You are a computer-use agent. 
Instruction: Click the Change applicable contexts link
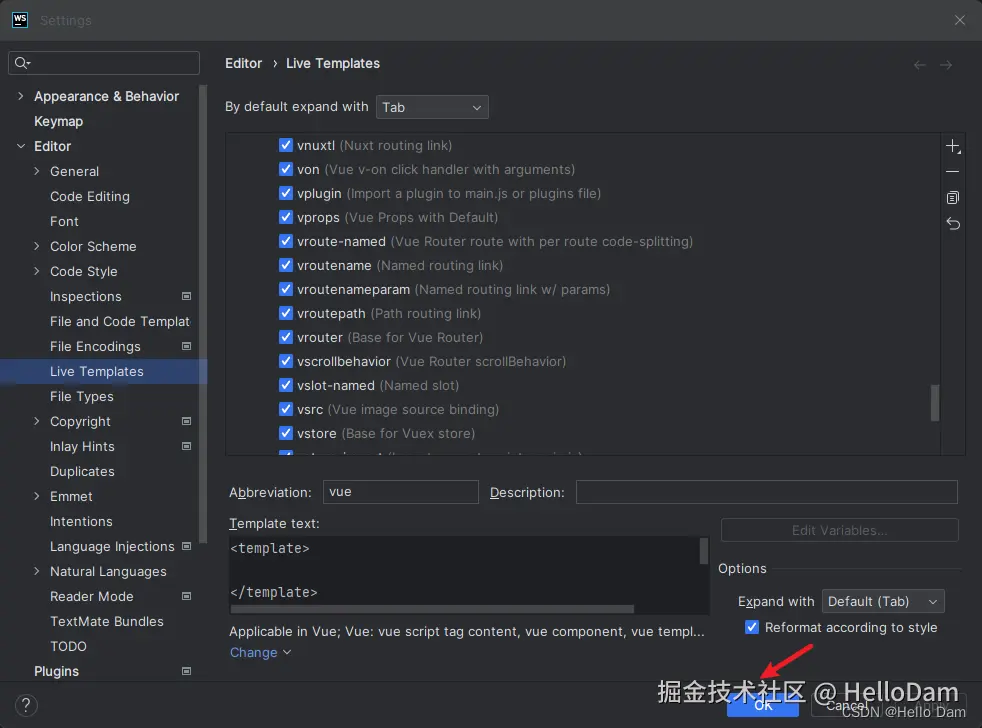(260, 652)
